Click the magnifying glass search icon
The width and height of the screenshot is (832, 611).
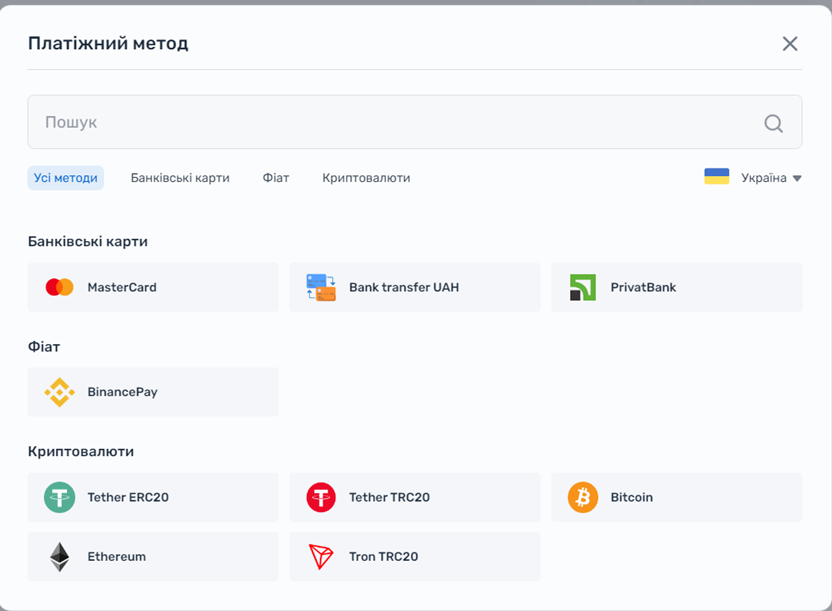[x=773, y=123]
